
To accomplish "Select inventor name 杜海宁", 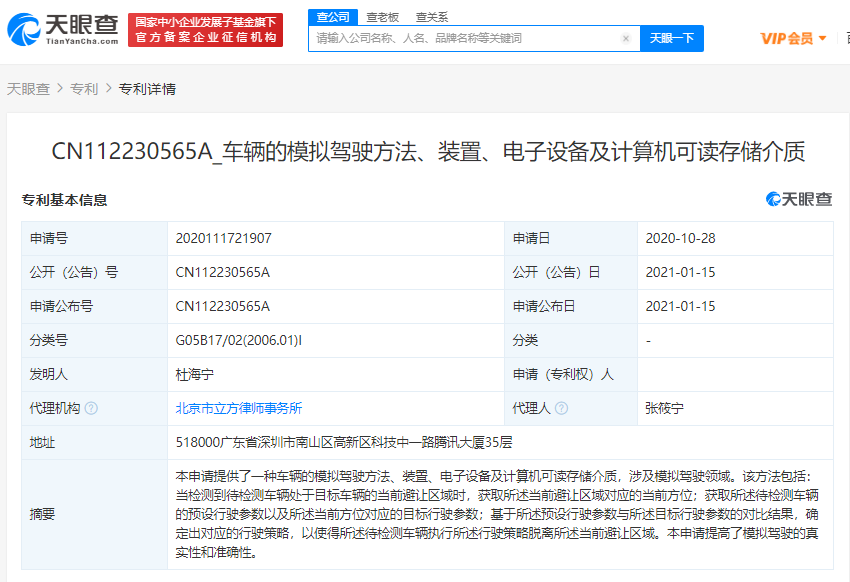I will [x=195, y=374].
